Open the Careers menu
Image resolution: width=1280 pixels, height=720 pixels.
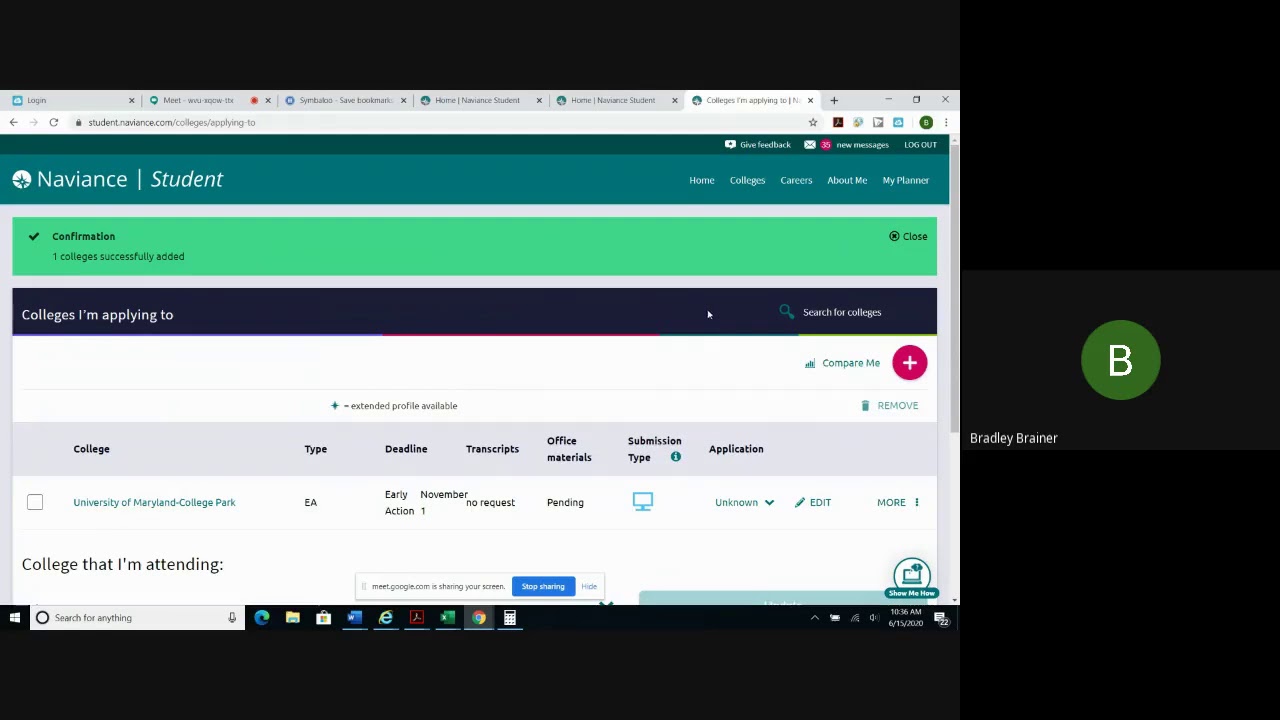796,181
